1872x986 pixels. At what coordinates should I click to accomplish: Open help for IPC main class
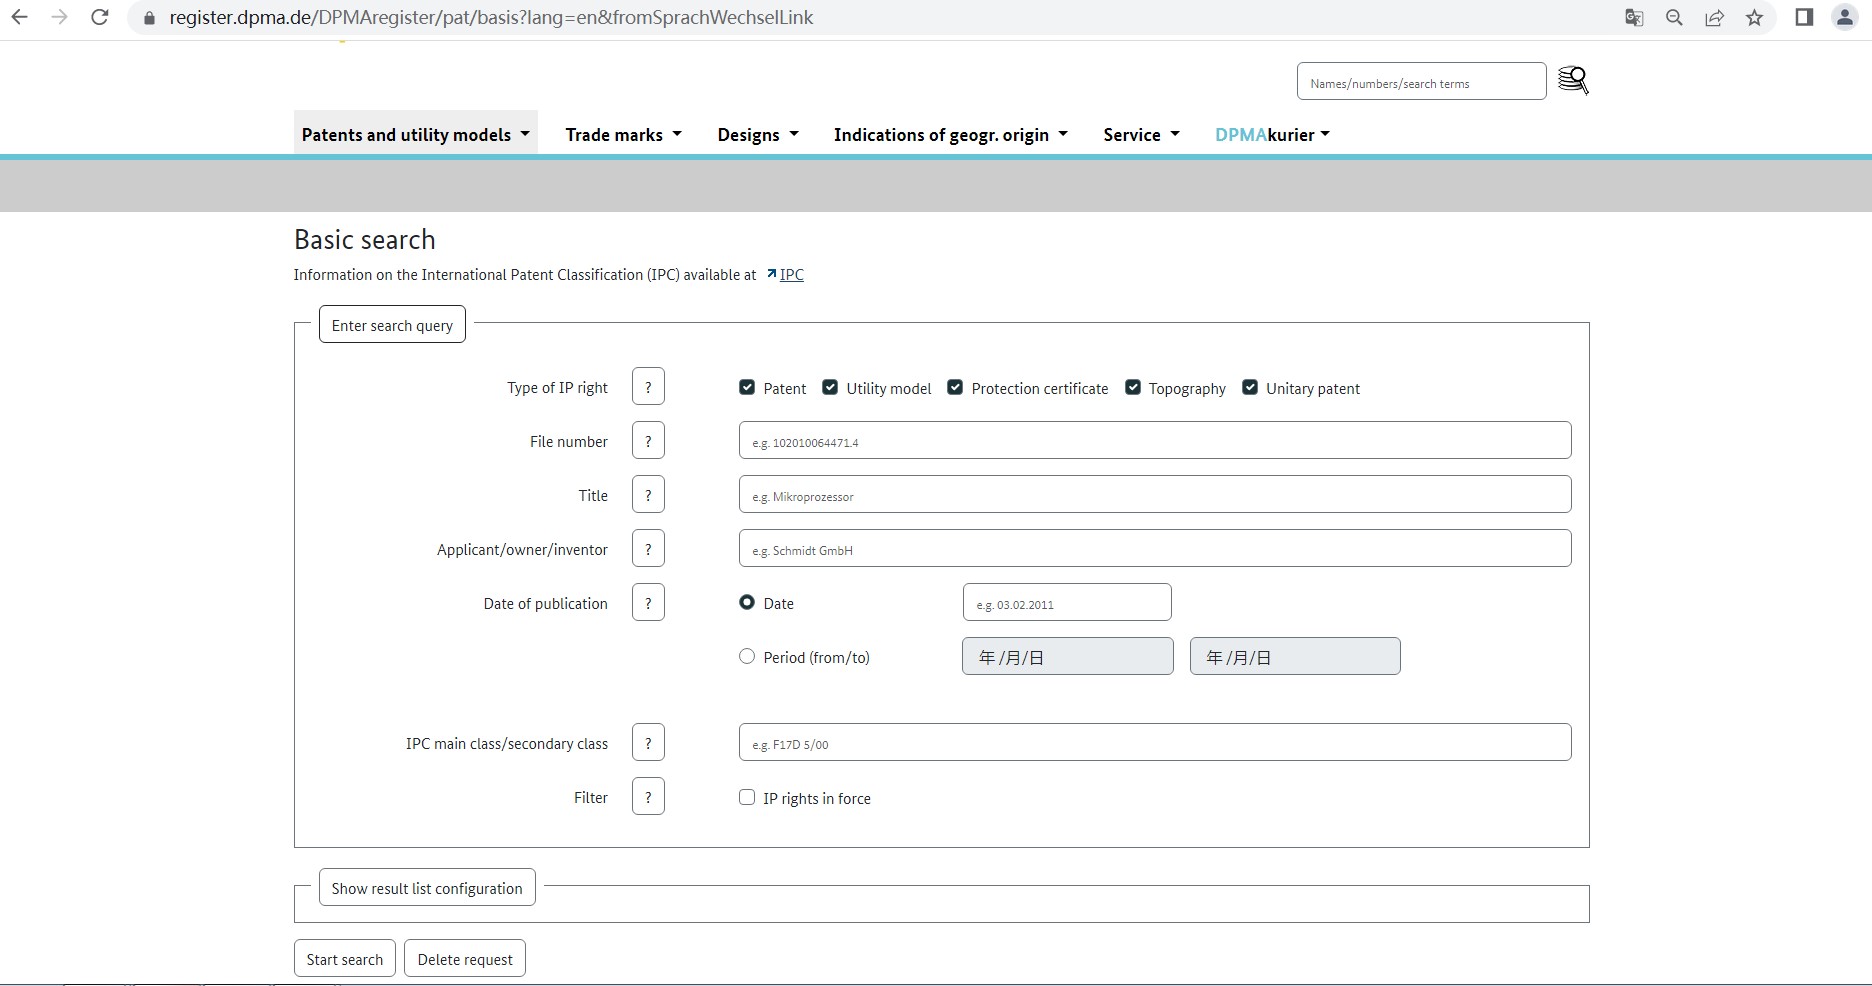(648, 743)
